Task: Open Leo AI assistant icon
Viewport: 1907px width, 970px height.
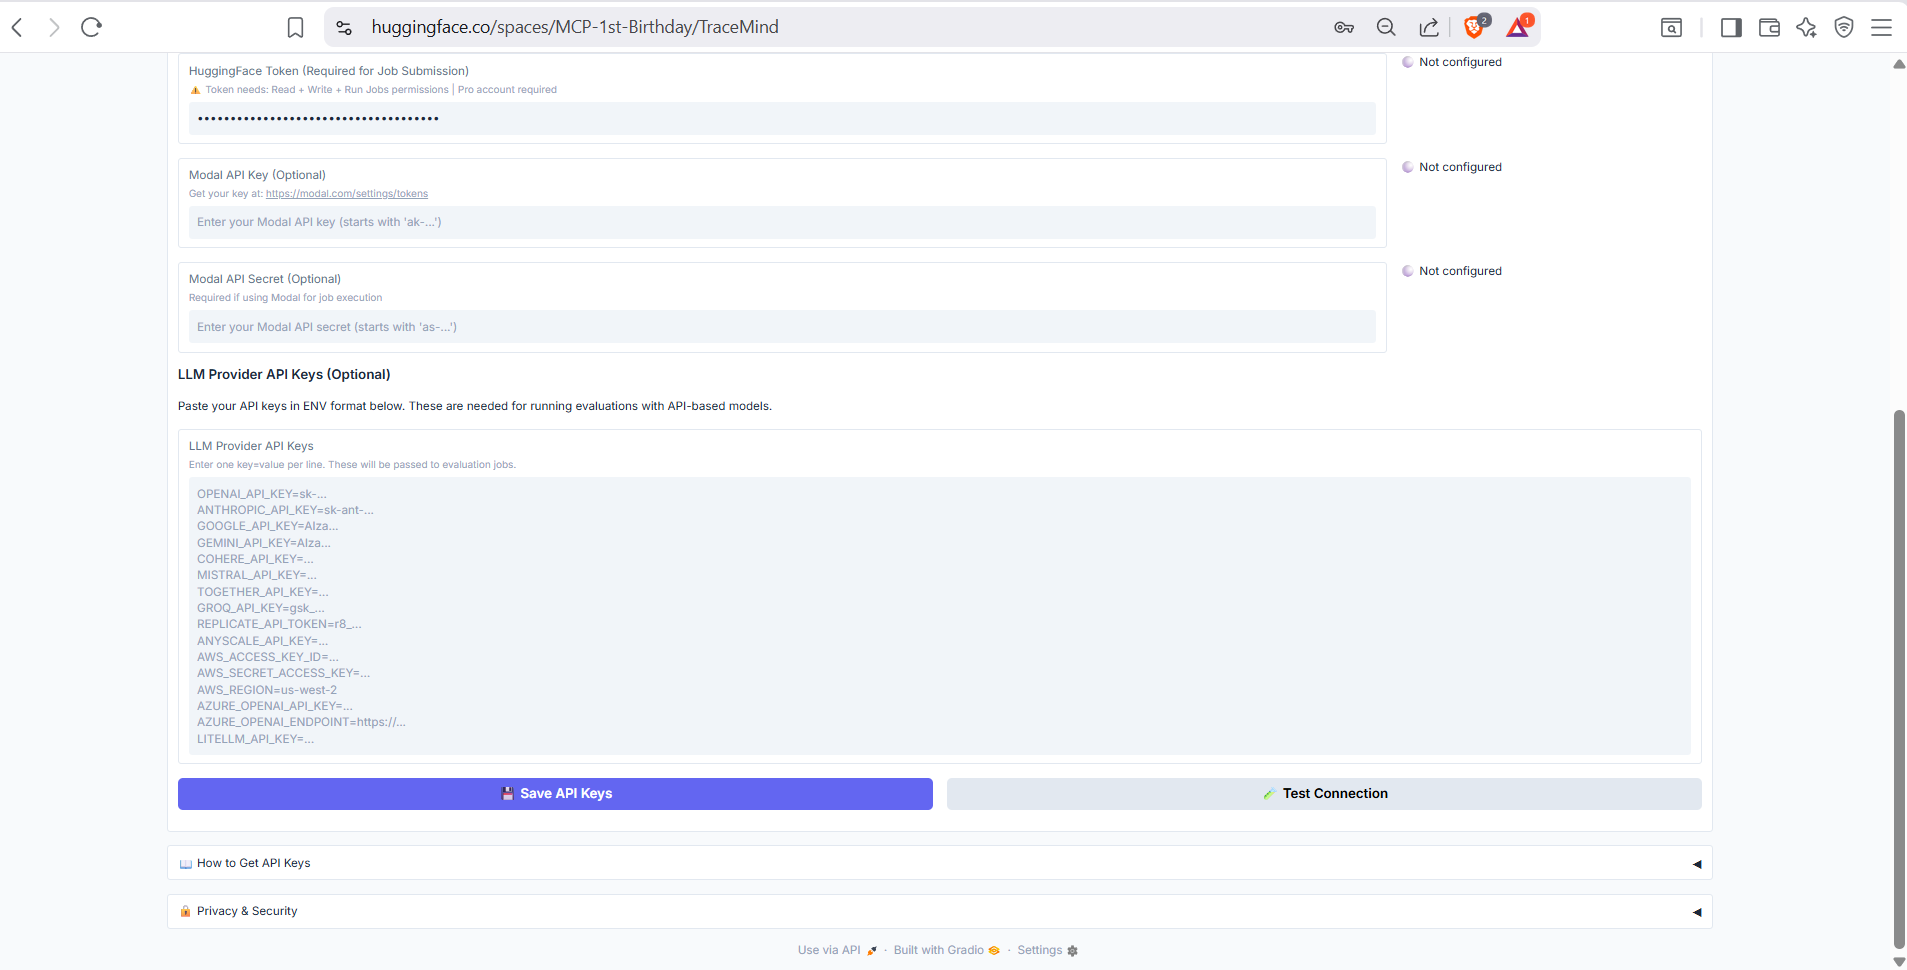Action: tap(1806, 27)
